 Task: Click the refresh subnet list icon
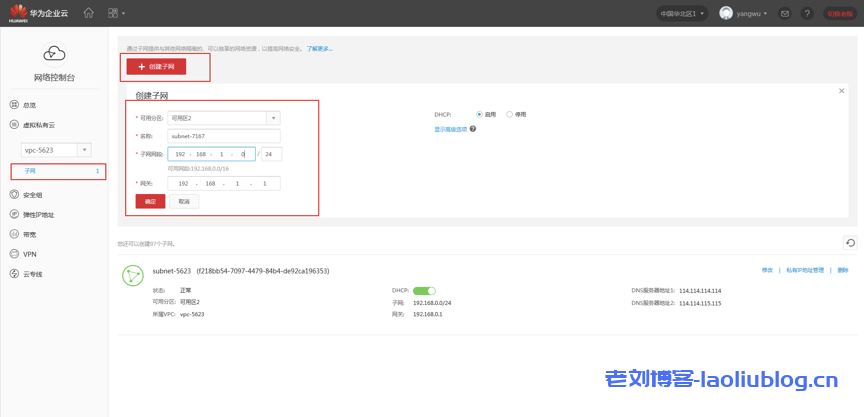tap(850, 243)
